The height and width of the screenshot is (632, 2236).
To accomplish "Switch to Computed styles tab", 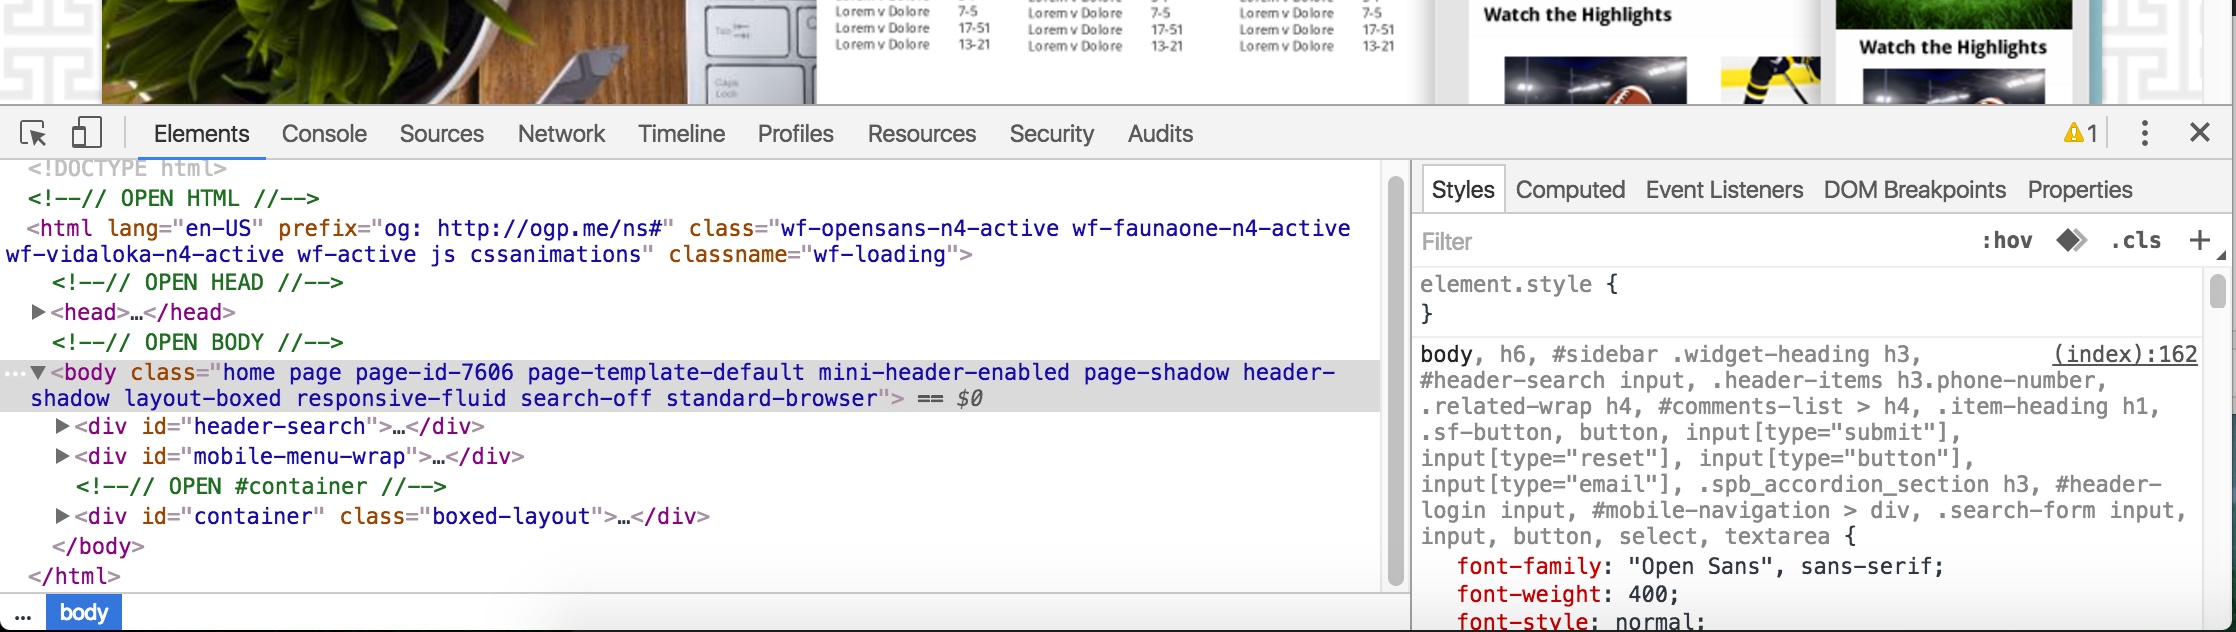I will (x=1570, y=189).
